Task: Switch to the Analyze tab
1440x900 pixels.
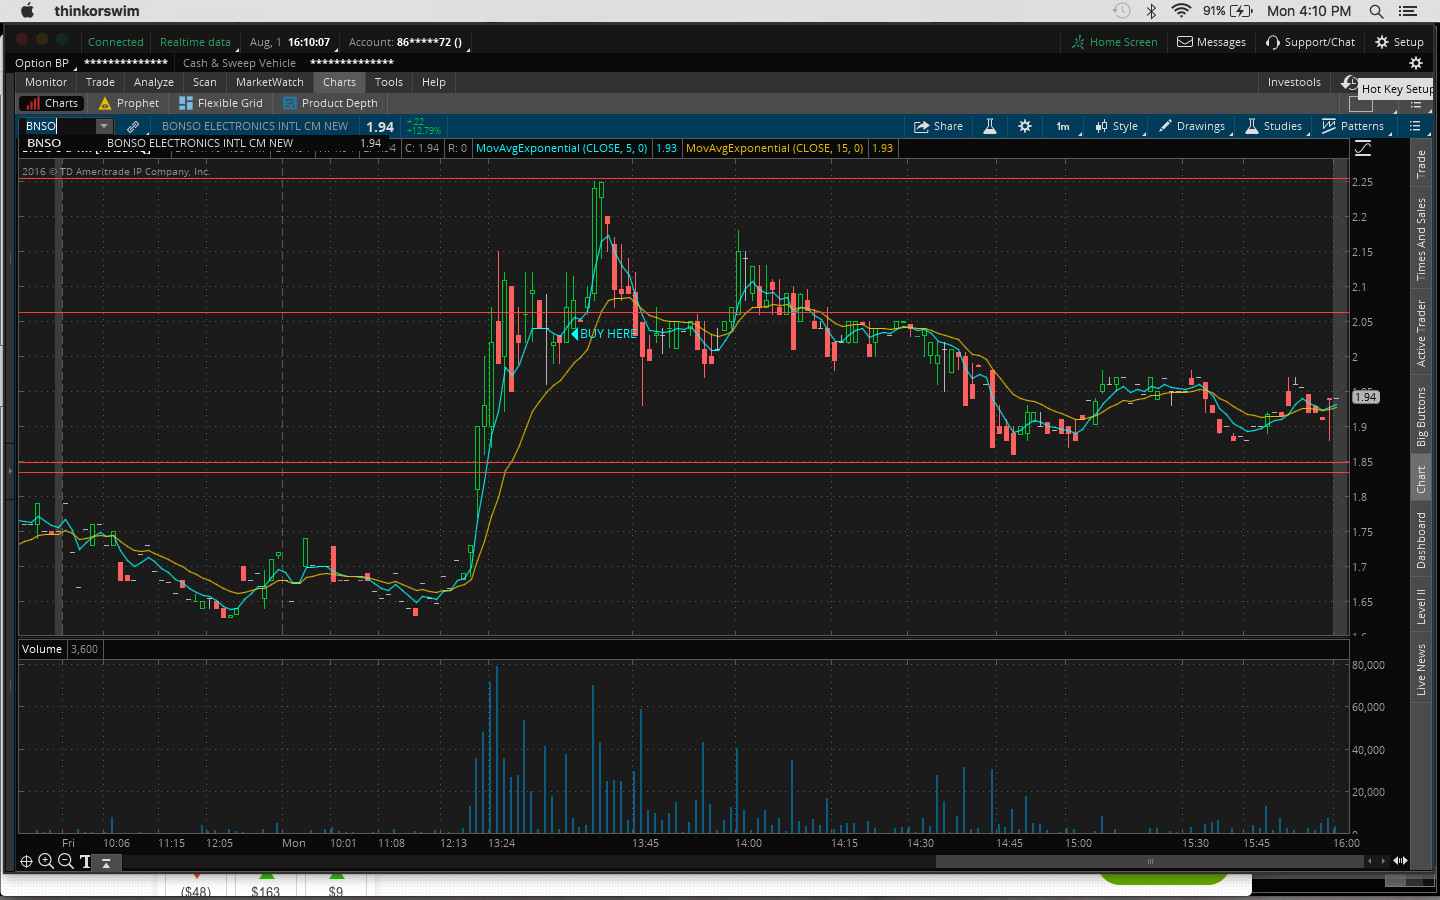Action: 154,82
